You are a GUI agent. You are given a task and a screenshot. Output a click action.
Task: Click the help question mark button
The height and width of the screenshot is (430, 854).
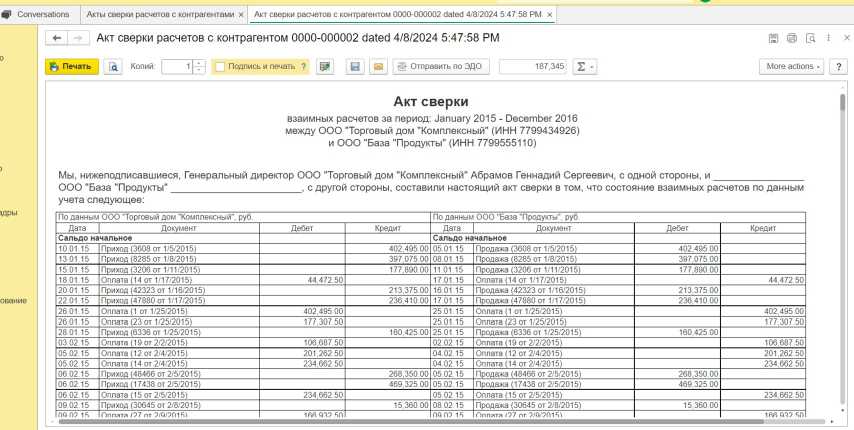pyautogui.click(x=838, y=66)
